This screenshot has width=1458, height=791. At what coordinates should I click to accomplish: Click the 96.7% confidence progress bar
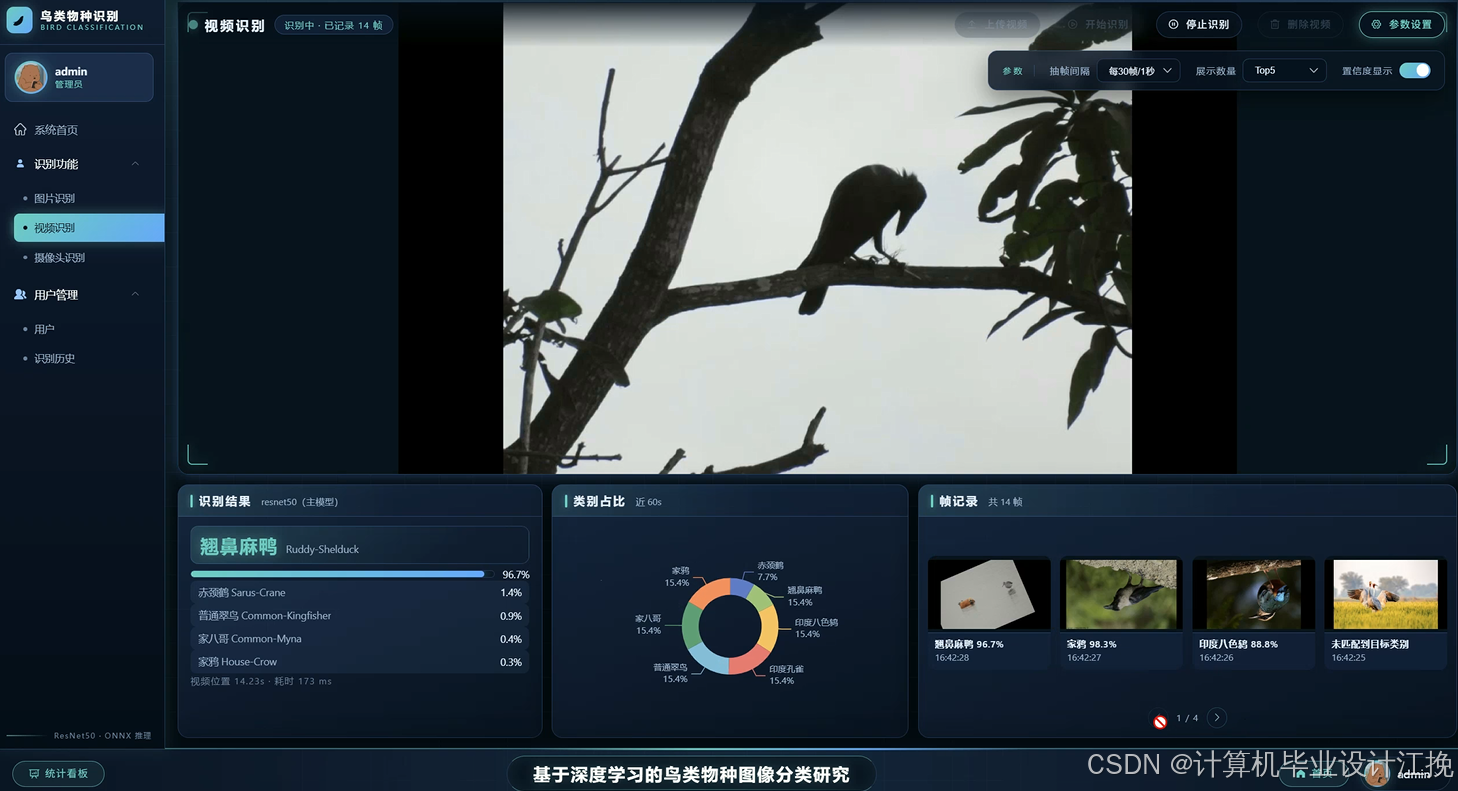pyautogui.click(x=340, y=575)
